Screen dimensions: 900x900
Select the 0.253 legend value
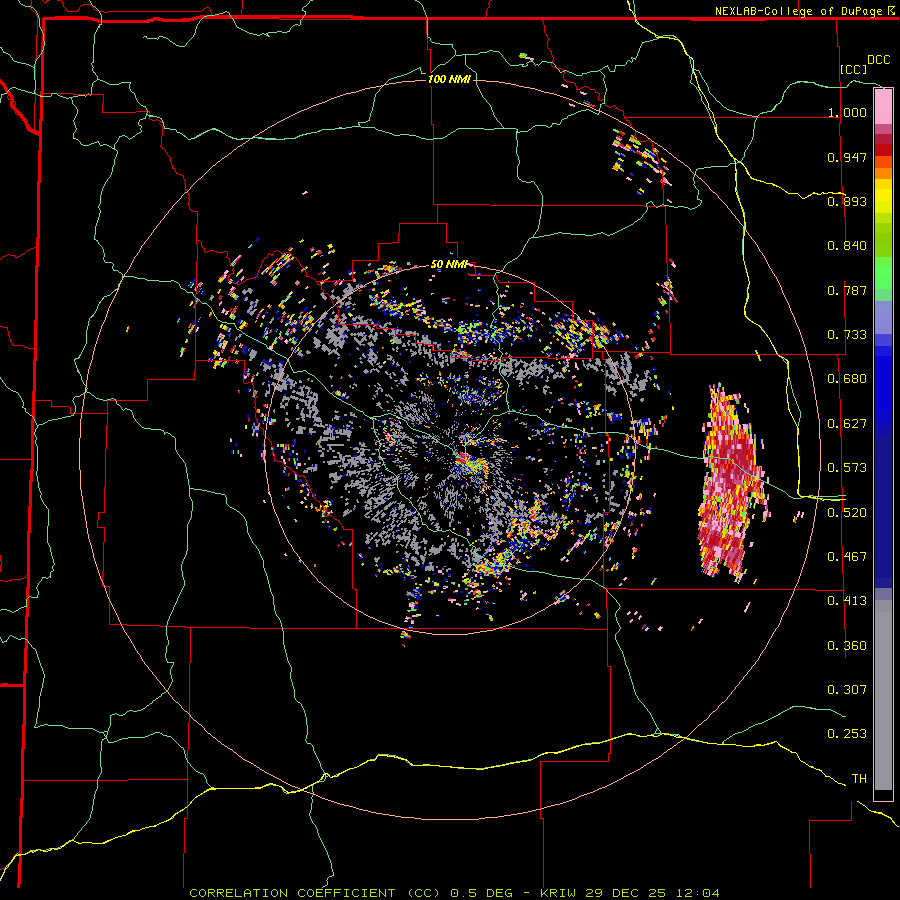tap(847, 734)
